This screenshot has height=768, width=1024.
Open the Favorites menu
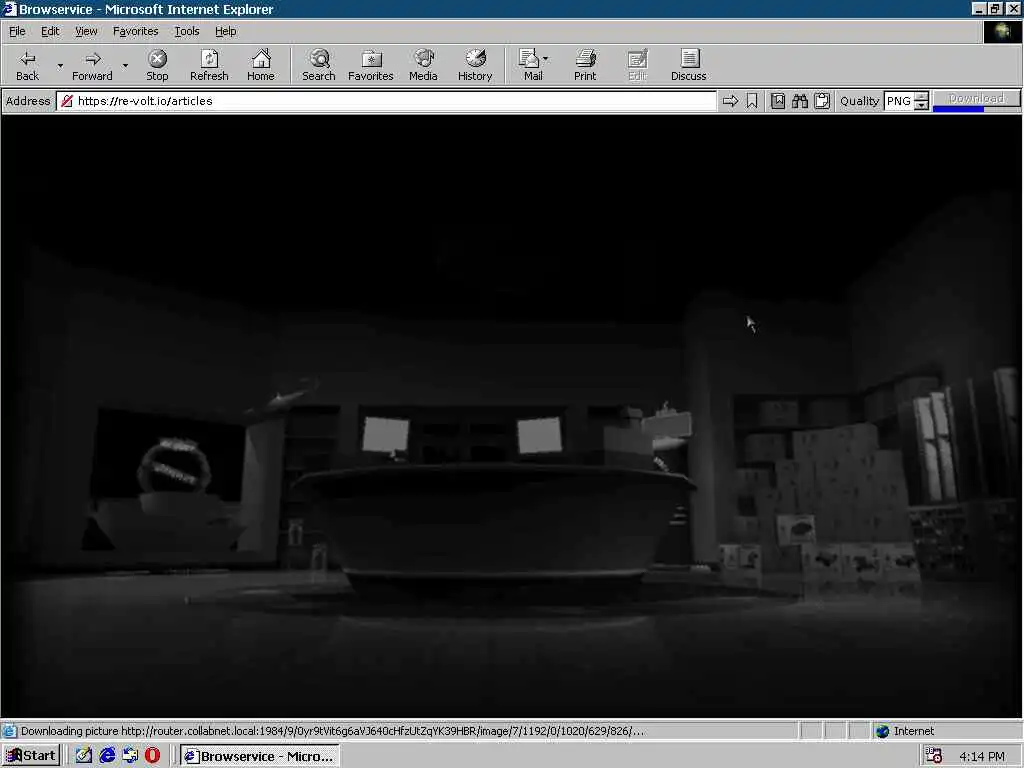pos(135,31)
